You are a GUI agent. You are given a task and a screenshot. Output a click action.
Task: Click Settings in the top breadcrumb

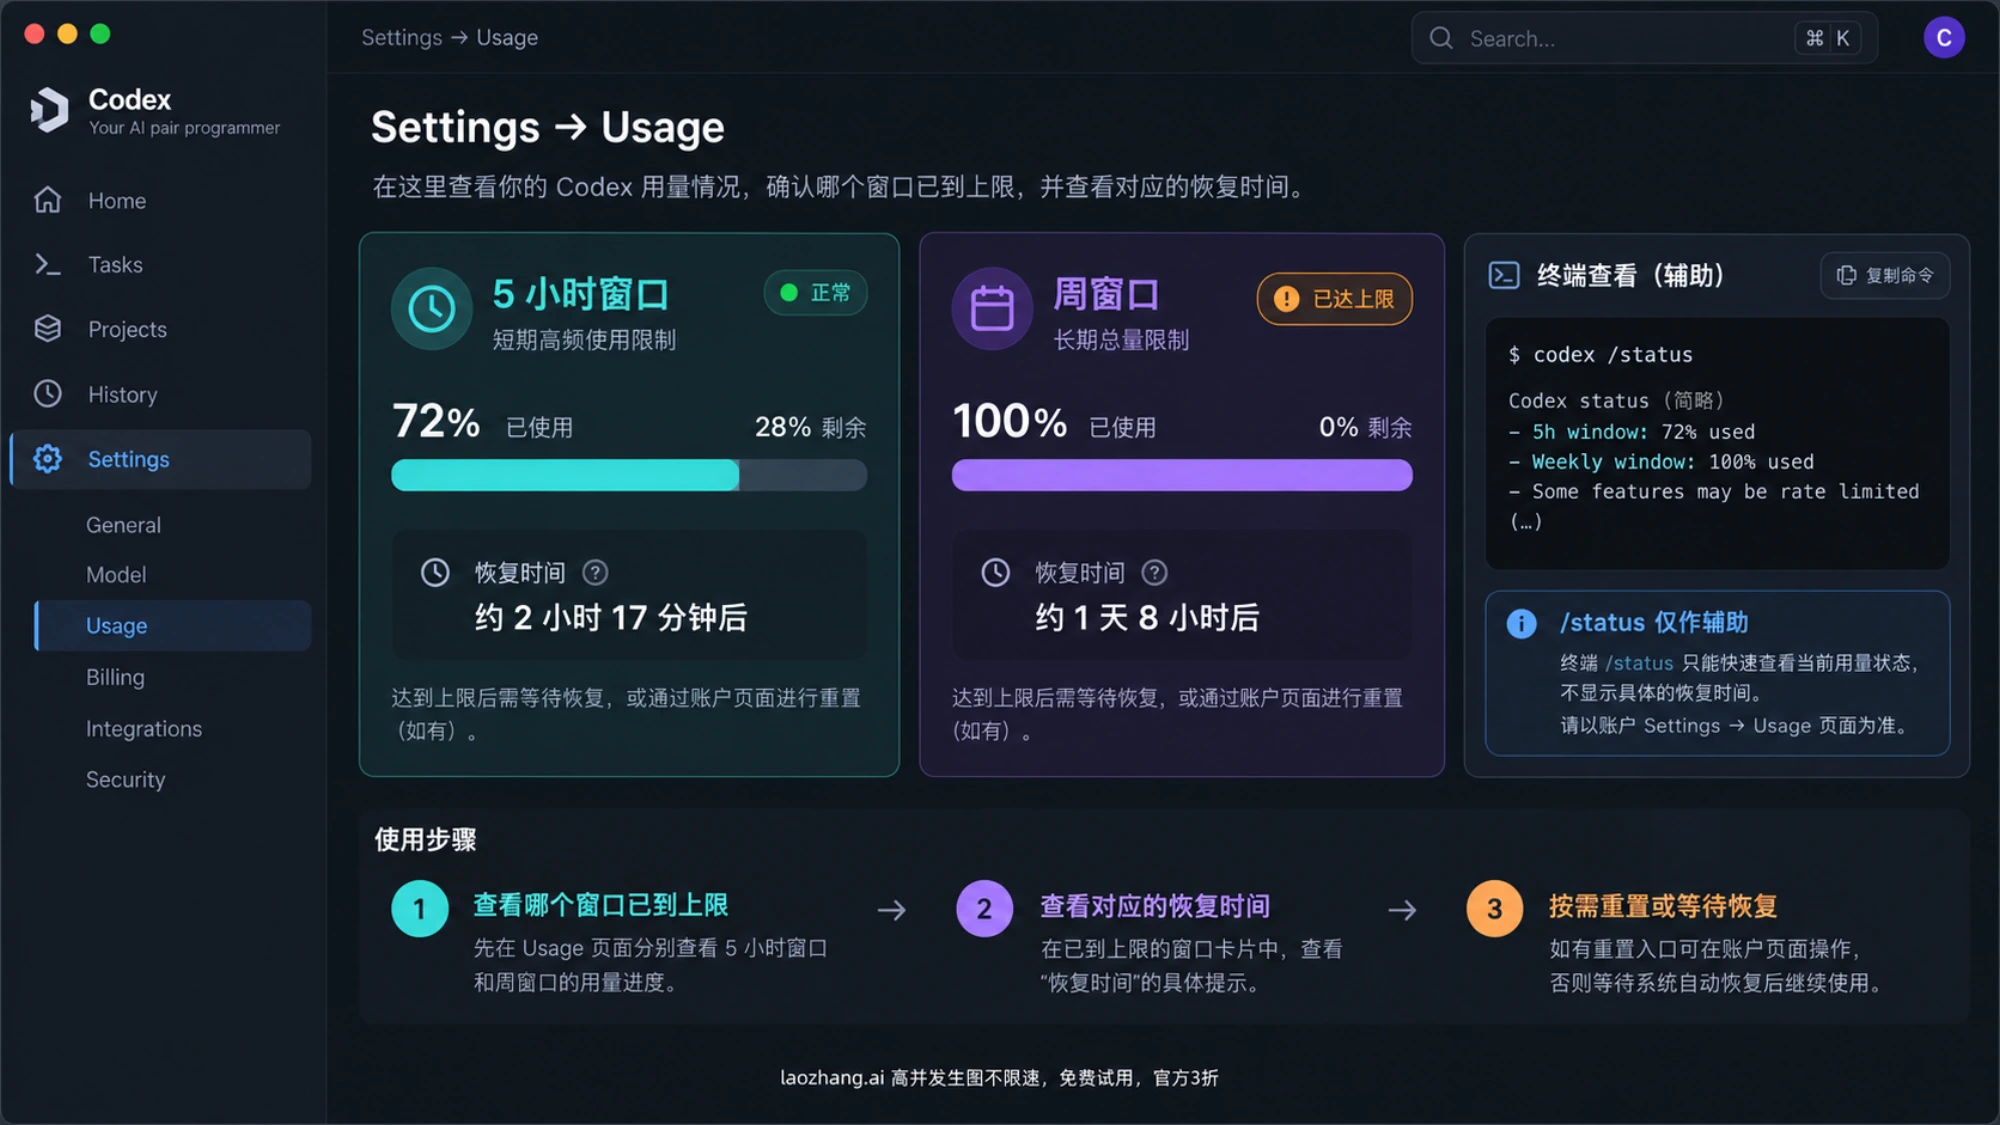click(401, 38)
